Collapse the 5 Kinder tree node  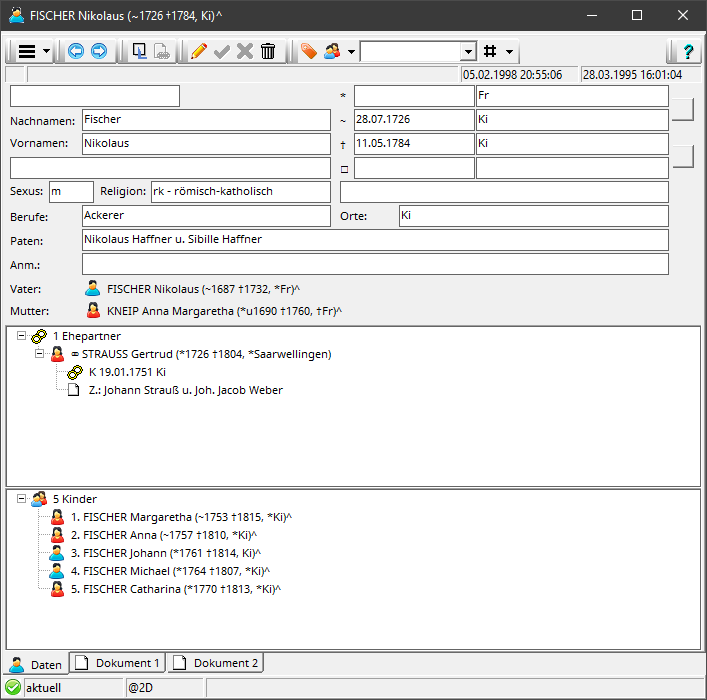coord(21,498)
